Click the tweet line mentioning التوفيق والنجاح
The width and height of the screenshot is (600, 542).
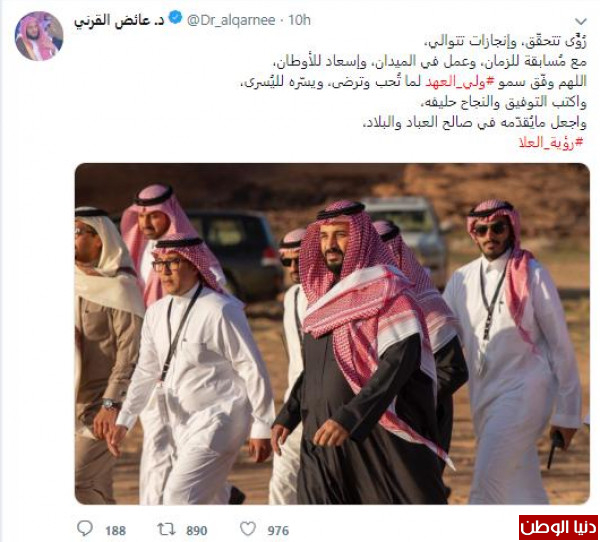[503, 102]
